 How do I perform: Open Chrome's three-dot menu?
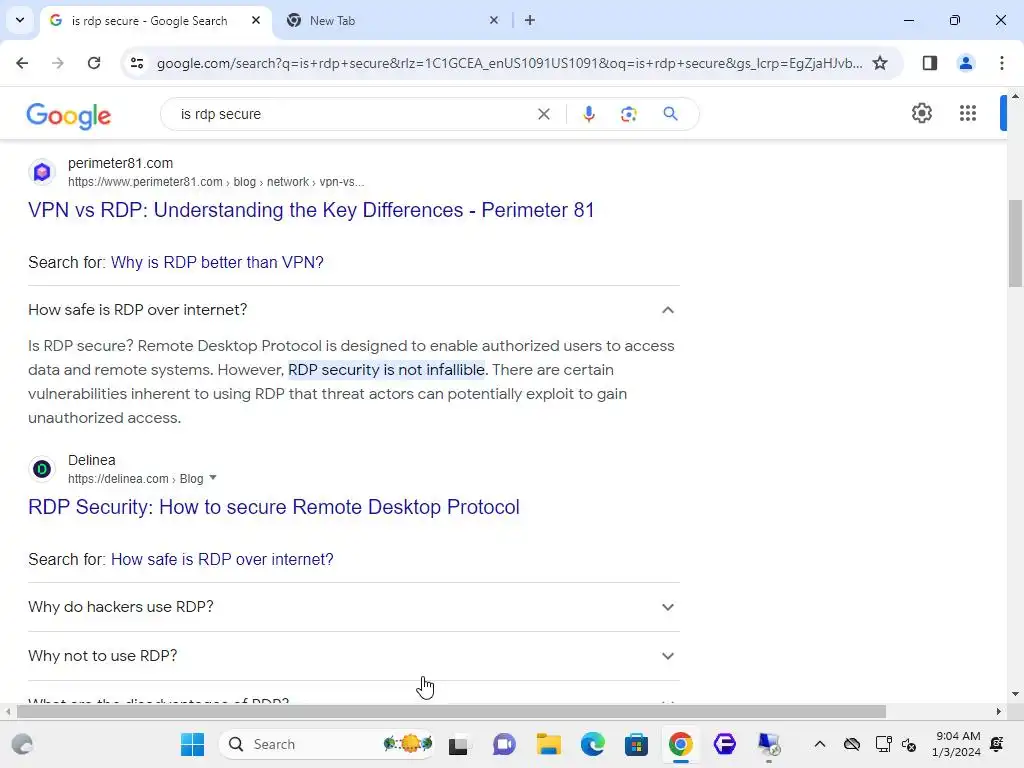[1001, 63]
